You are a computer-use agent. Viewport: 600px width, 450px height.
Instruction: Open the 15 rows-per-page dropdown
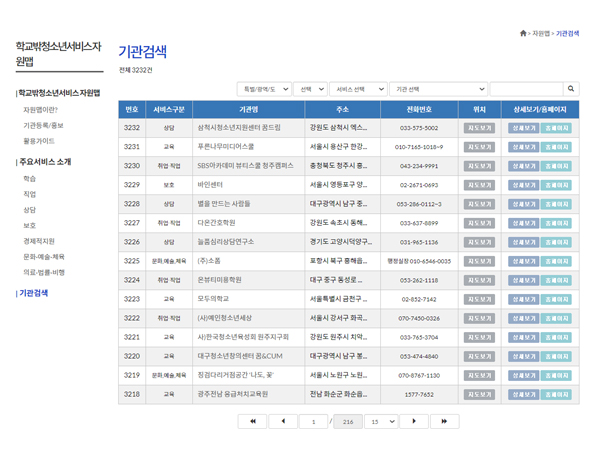pos(381,422)
